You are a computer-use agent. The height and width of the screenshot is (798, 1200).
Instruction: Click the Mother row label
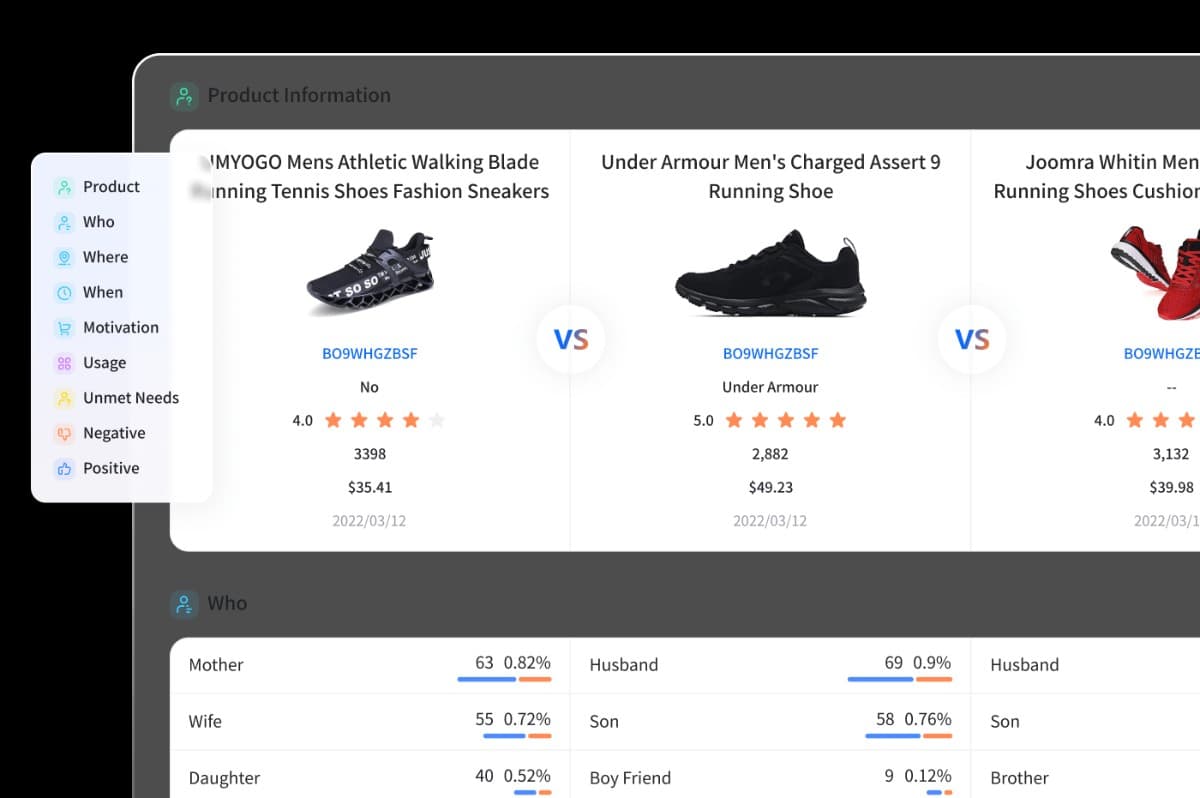(216, 665)
